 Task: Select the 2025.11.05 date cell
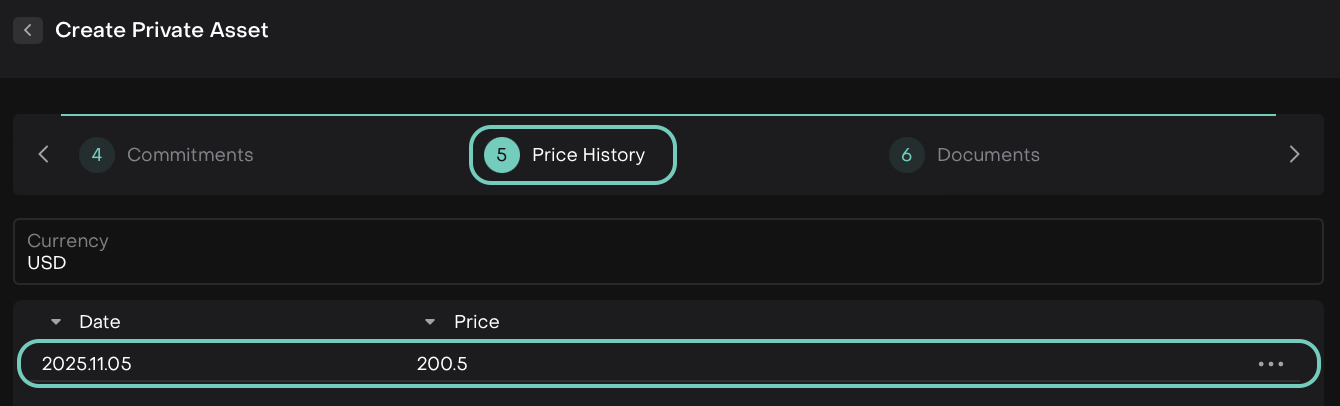[x=87, y=364]
